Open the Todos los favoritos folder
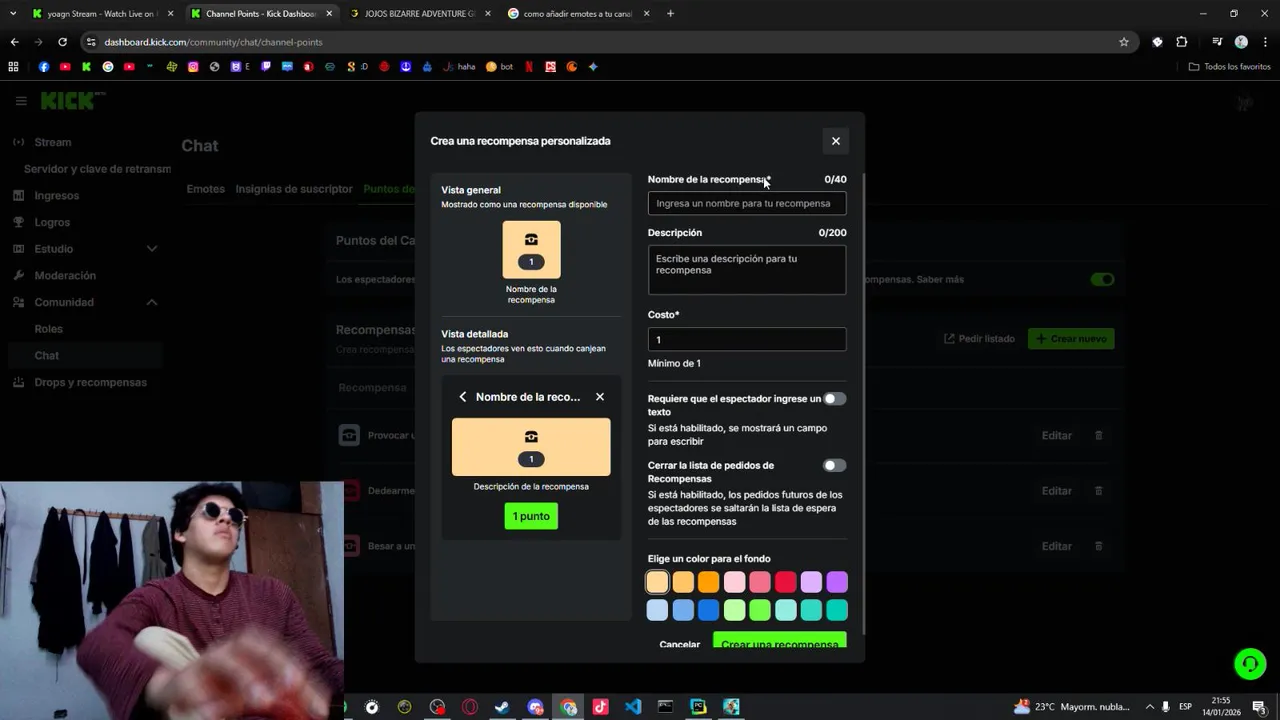The width and height of the screenshot is (1280, 720). [x=1230, y=67]
